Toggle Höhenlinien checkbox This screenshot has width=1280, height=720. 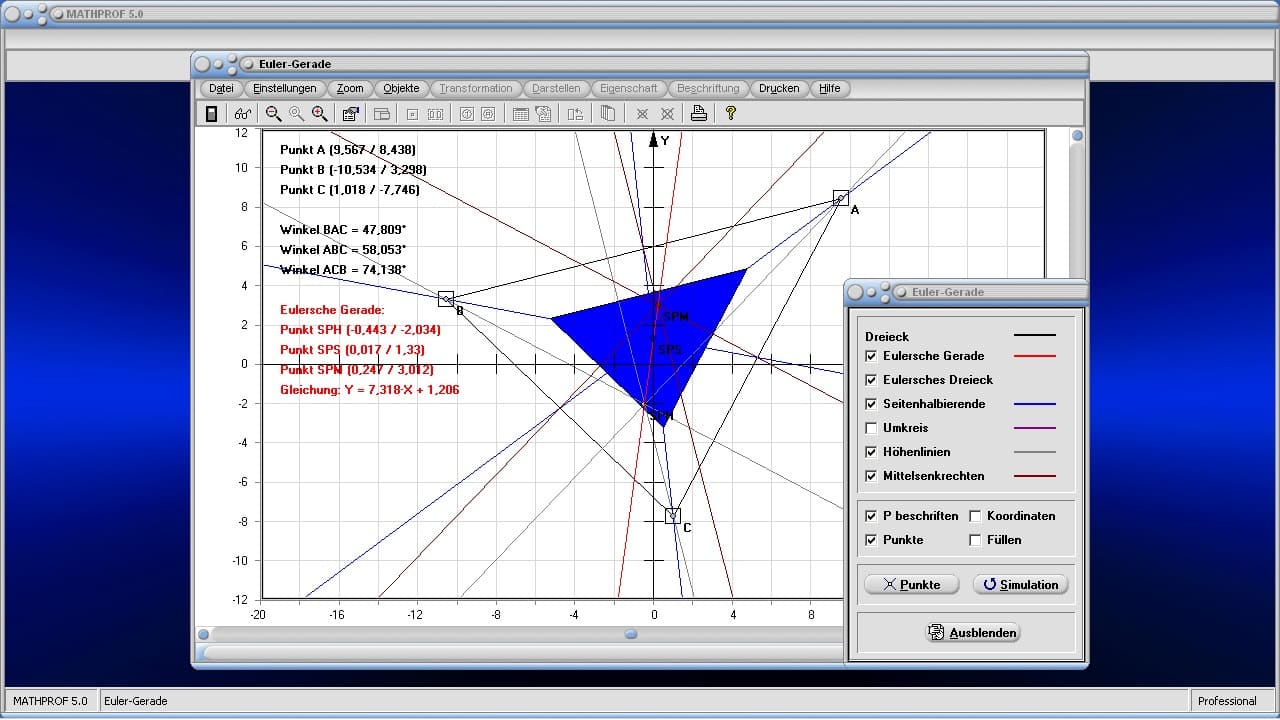click(871, 452)
